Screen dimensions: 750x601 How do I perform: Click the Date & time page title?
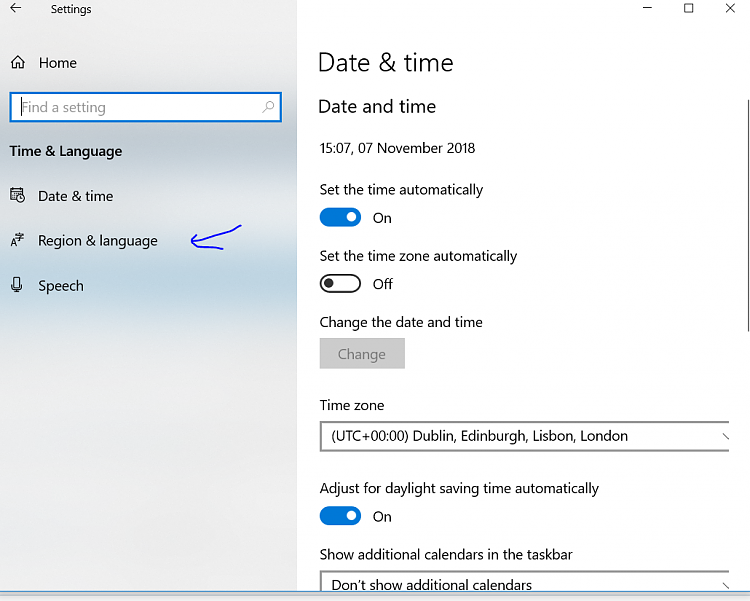point(386,63)
